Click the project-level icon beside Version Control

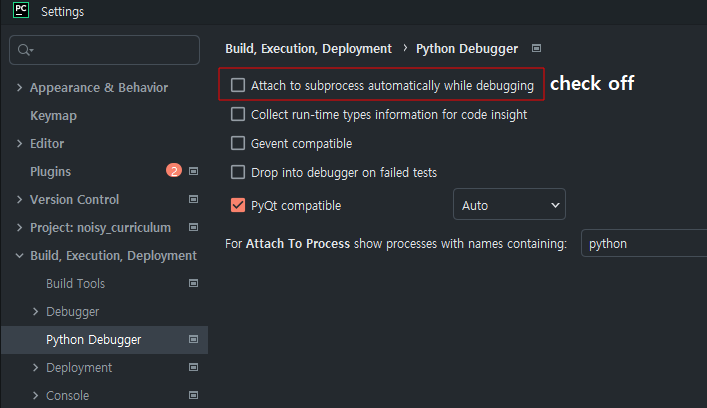tap(194, 200)
